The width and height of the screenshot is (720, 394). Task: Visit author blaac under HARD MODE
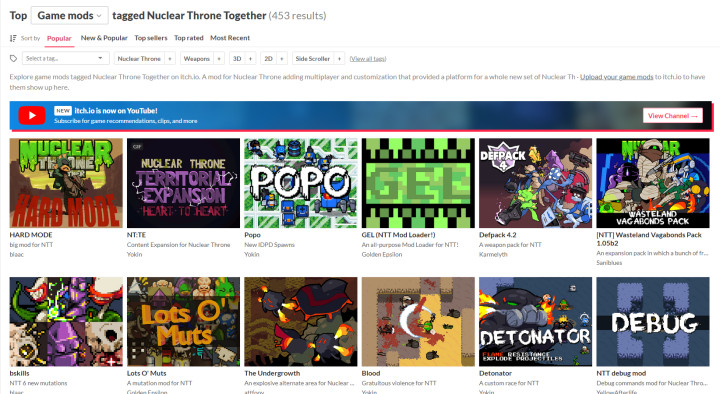[x=17, y=254]
